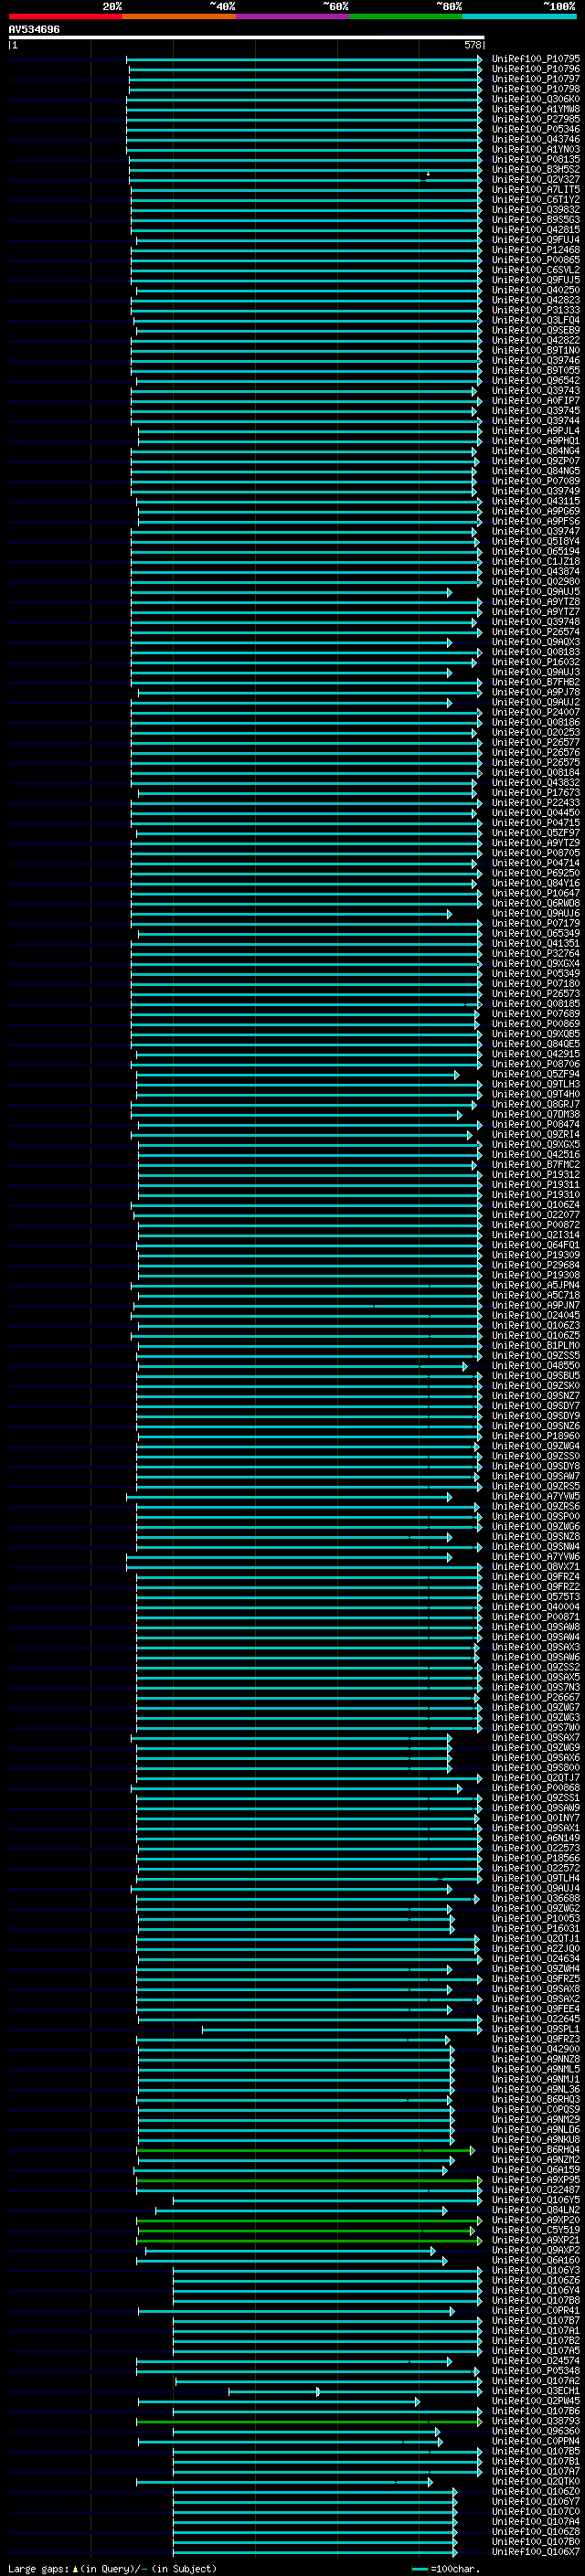
Task: Open hit UniRef100_Q84LN2
Action: pos(535,2211)
